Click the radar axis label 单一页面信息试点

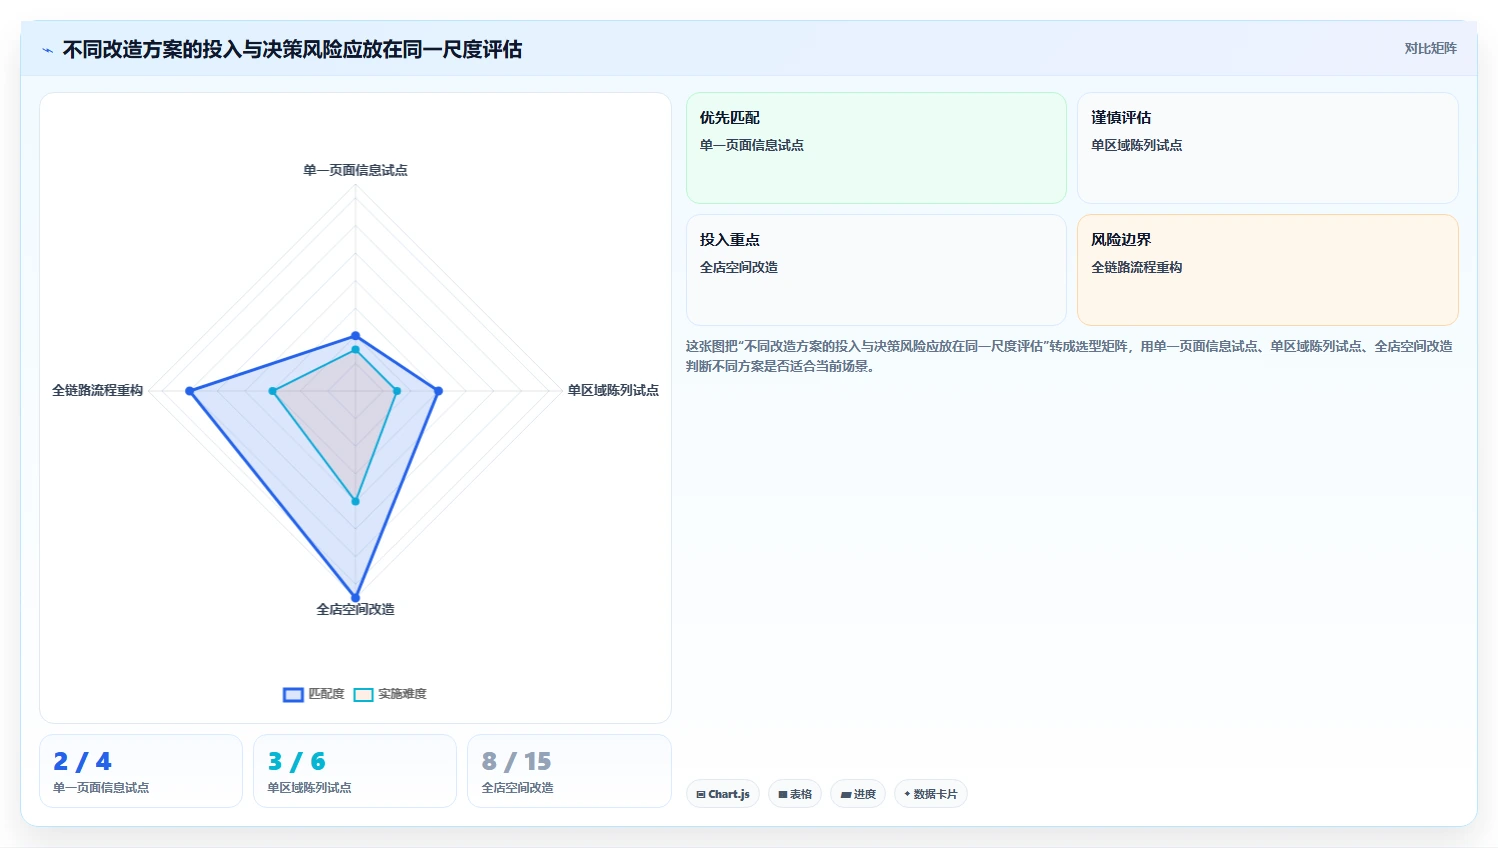pos(355,170)
